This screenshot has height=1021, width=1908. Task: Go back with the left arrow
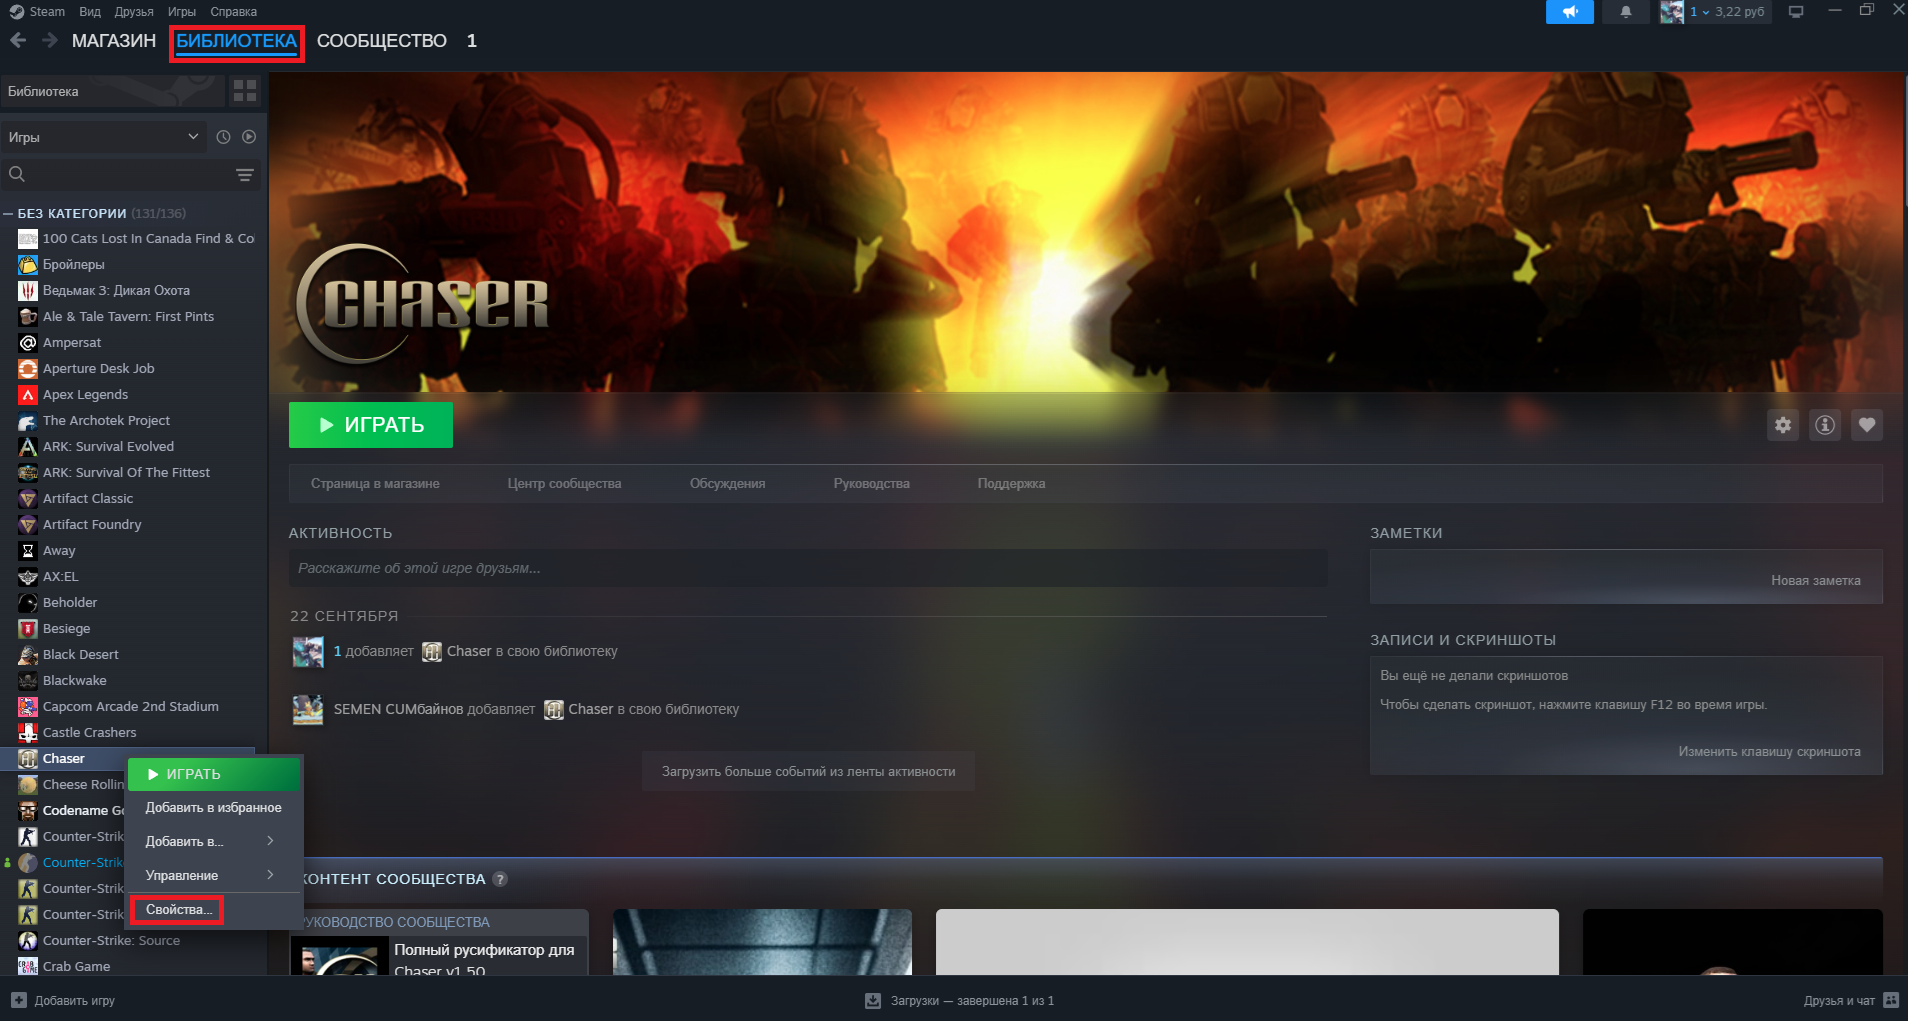coord(18,40)
